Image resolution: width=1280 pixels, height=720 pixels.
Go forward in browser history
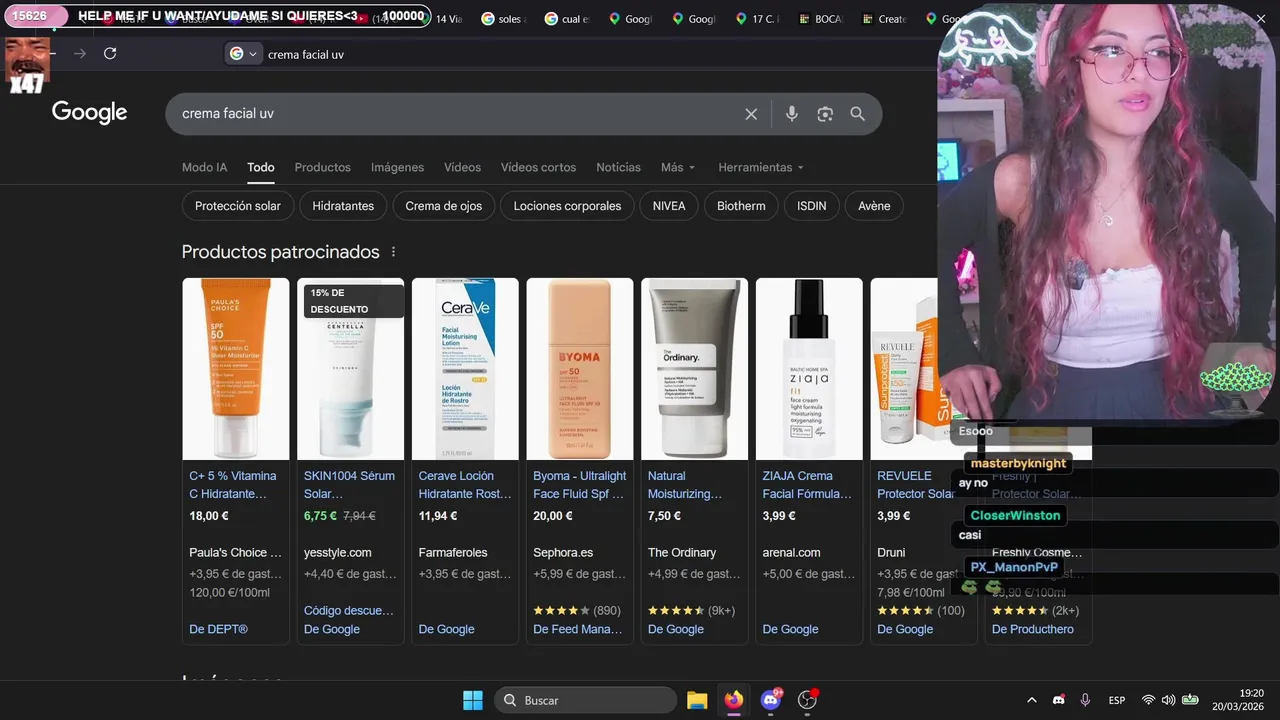click(x=80, y=54)
